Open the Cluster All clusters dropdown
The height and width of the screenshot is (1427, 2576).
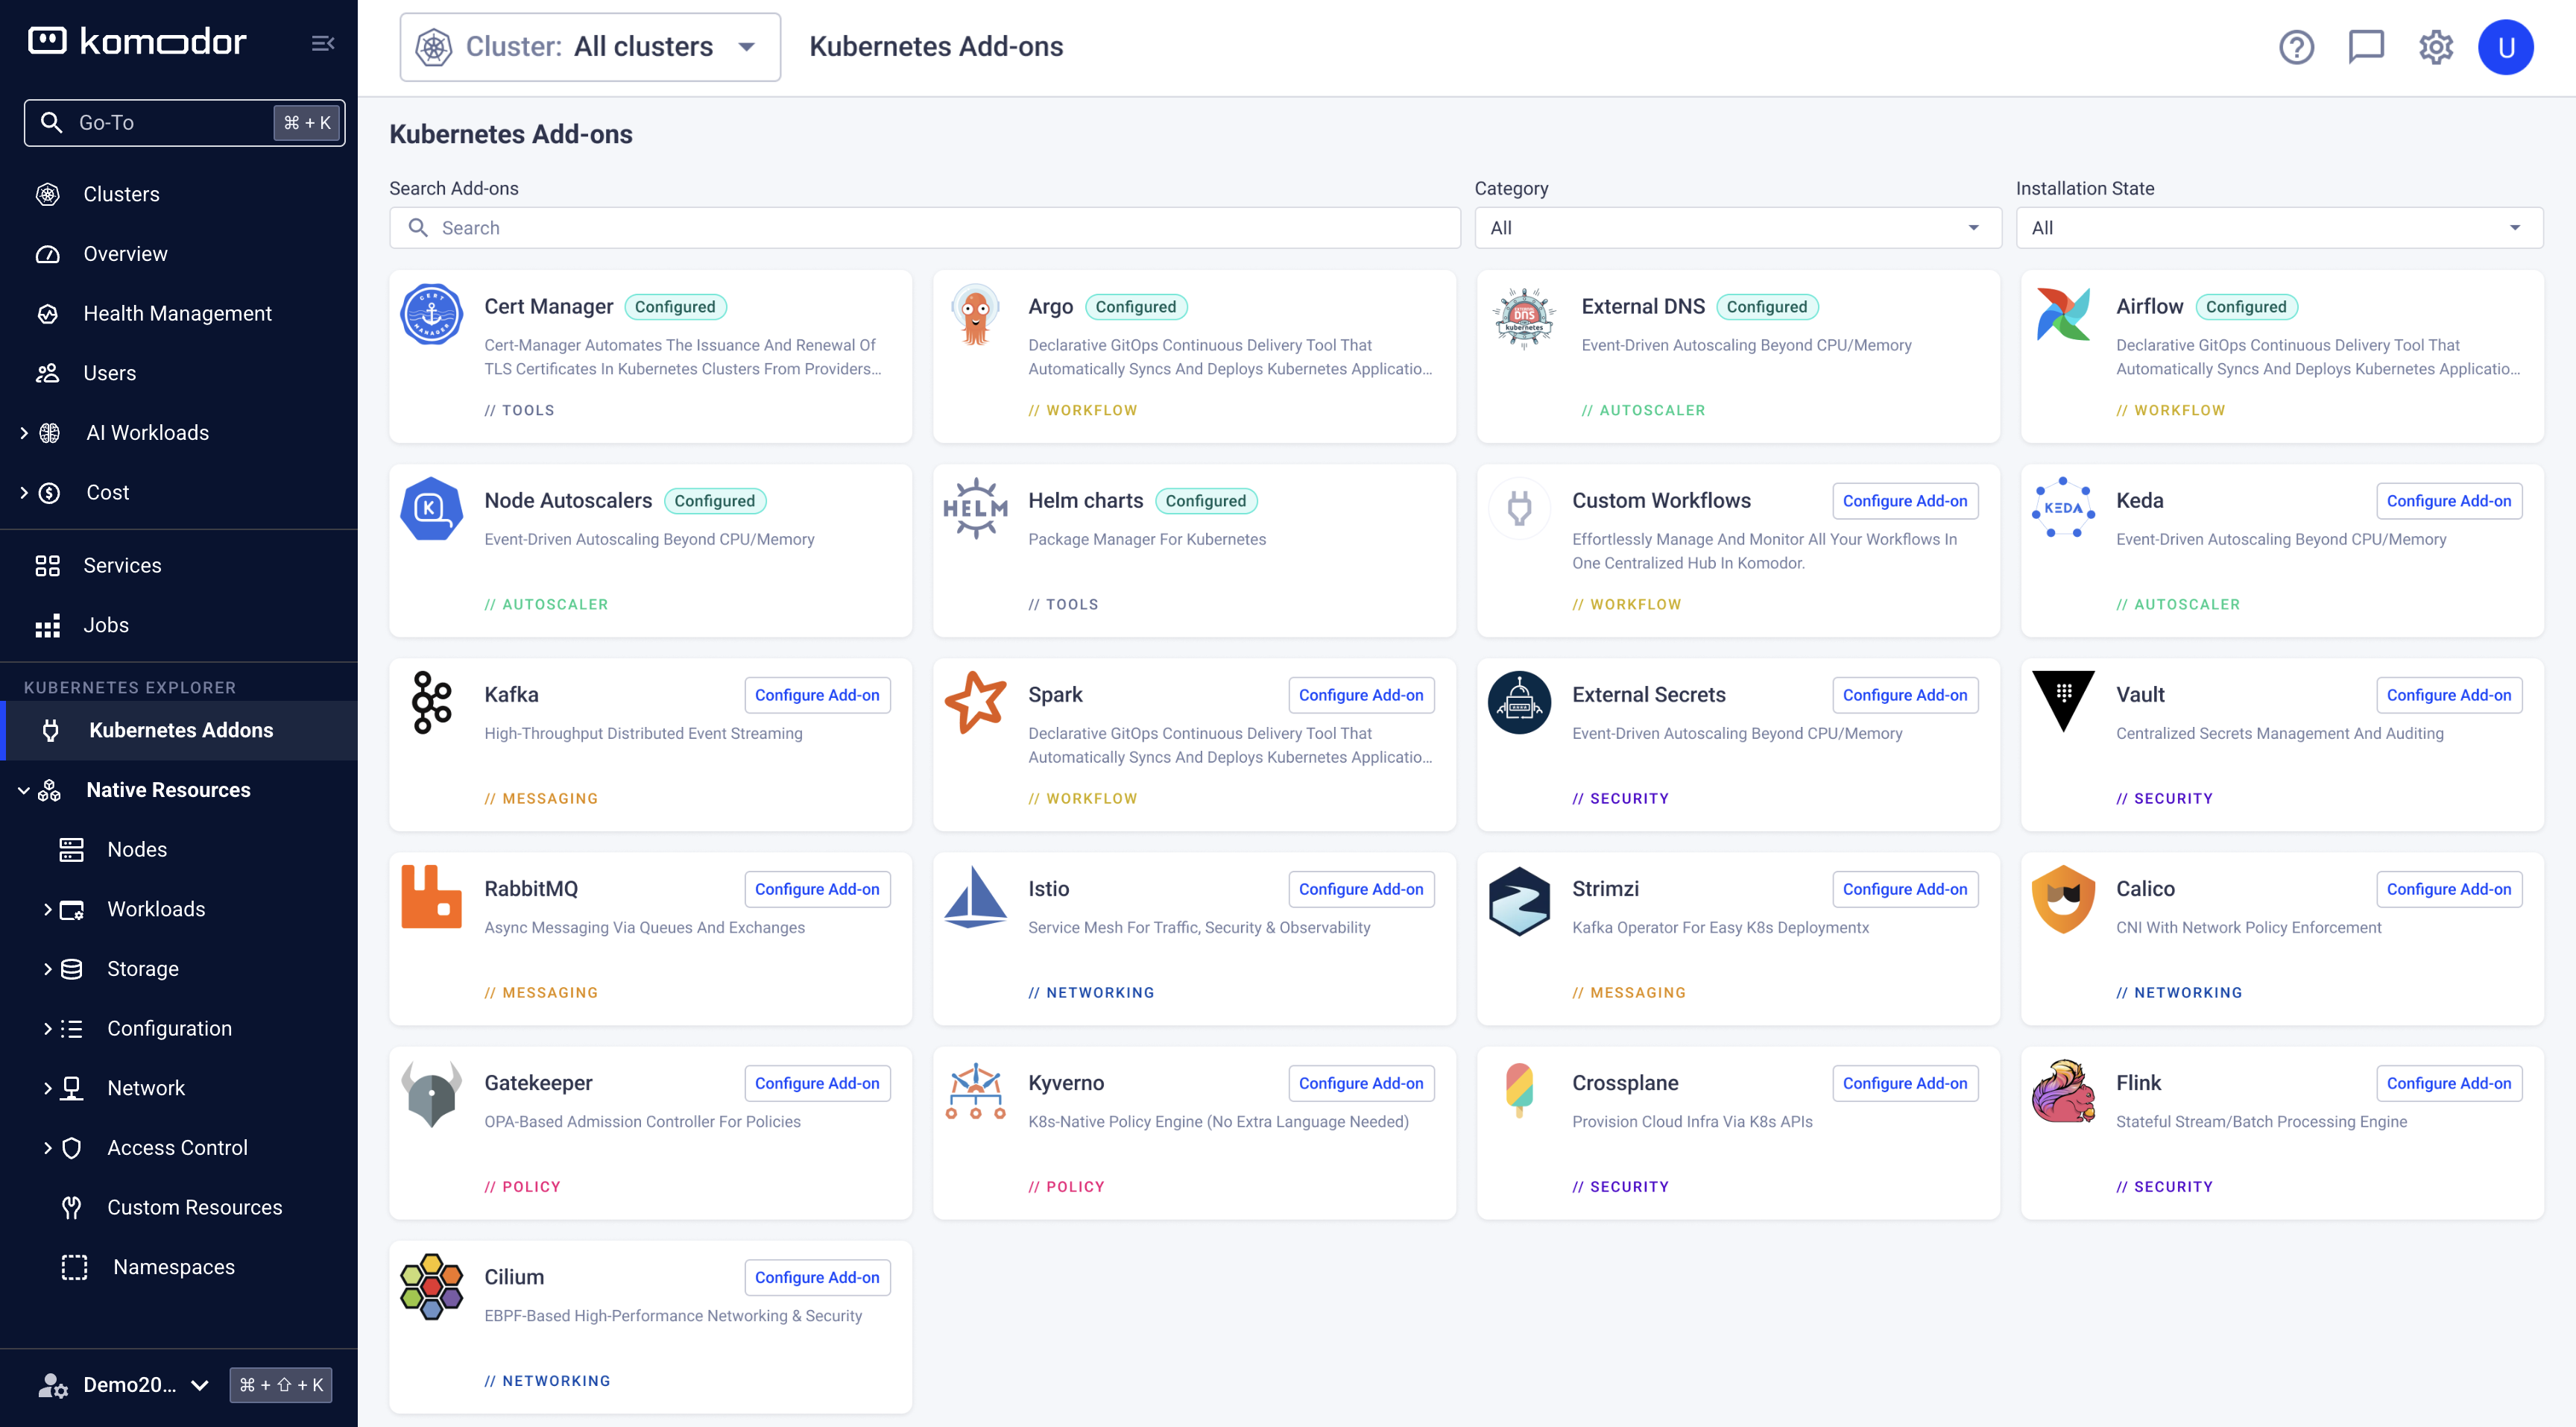pyautogui.click(x=590, y=47)
